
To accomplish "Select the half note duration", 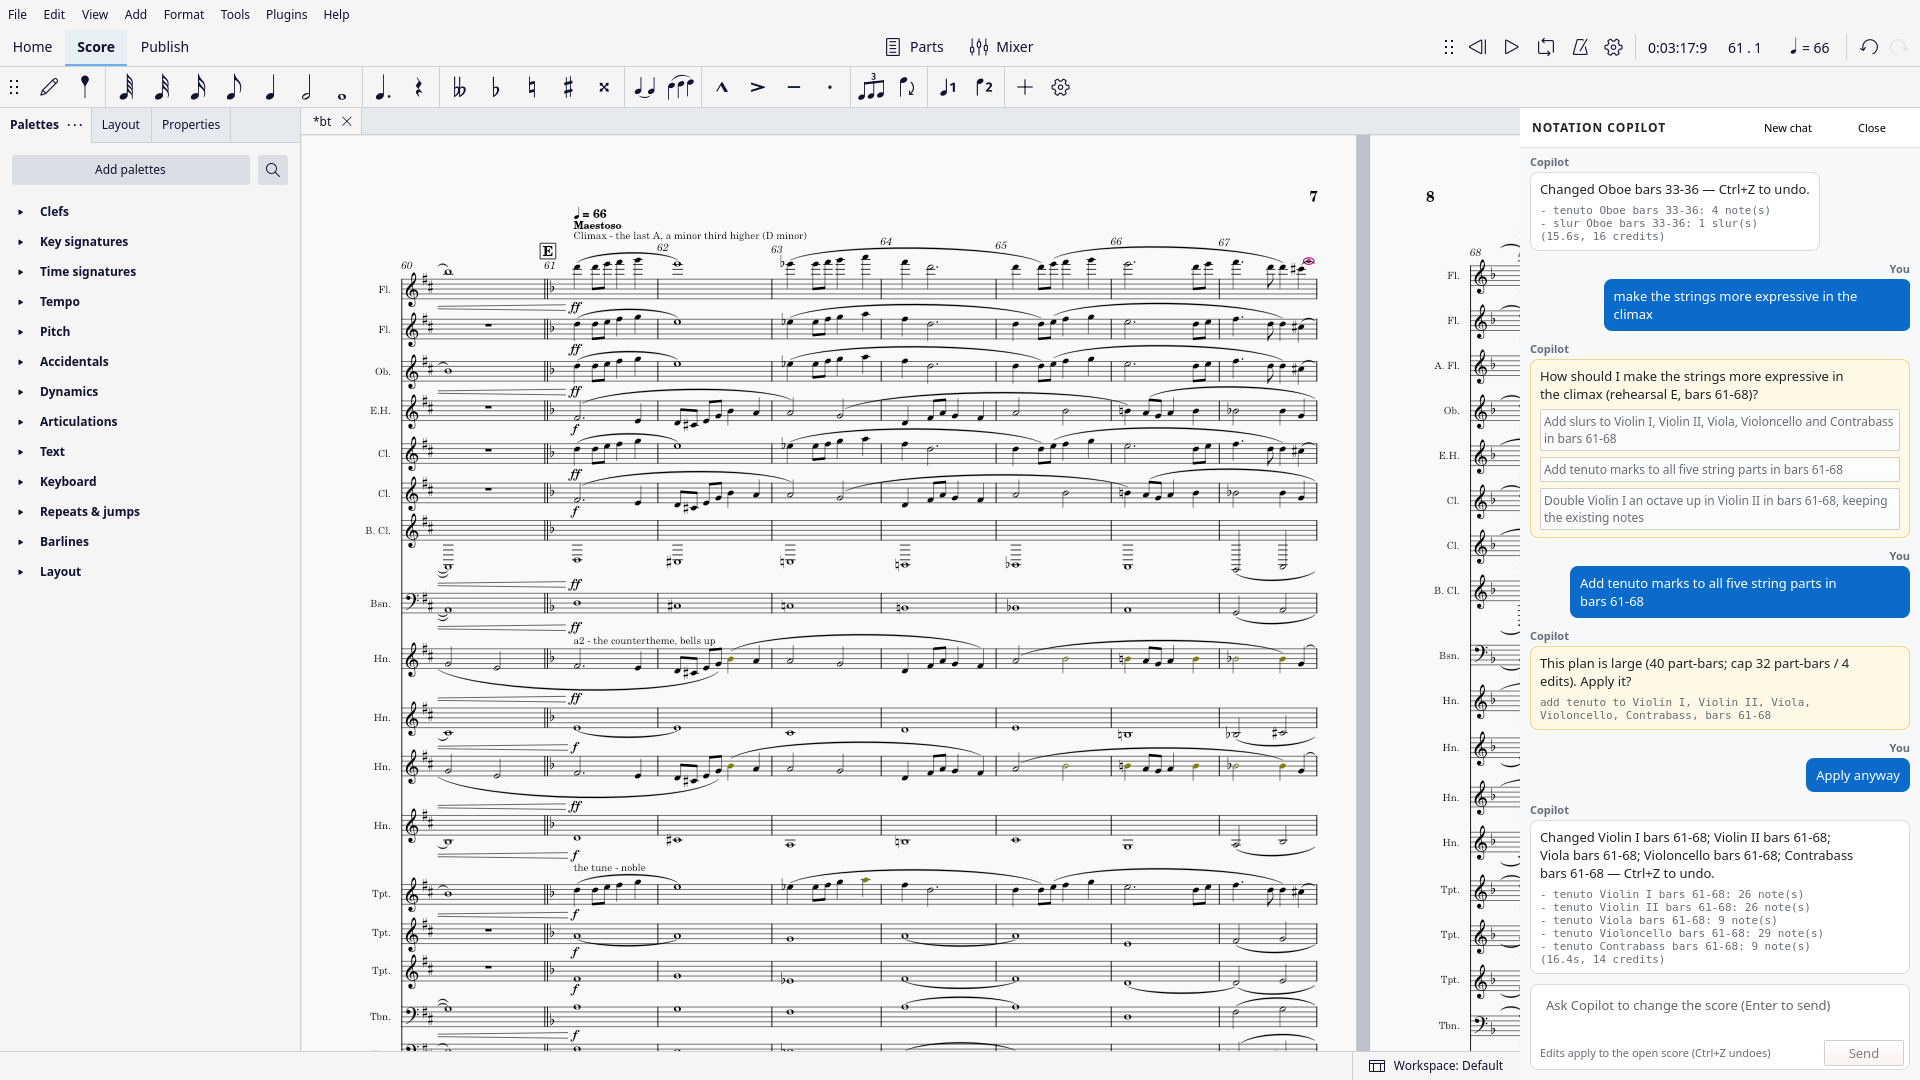I will coord(306,88).
